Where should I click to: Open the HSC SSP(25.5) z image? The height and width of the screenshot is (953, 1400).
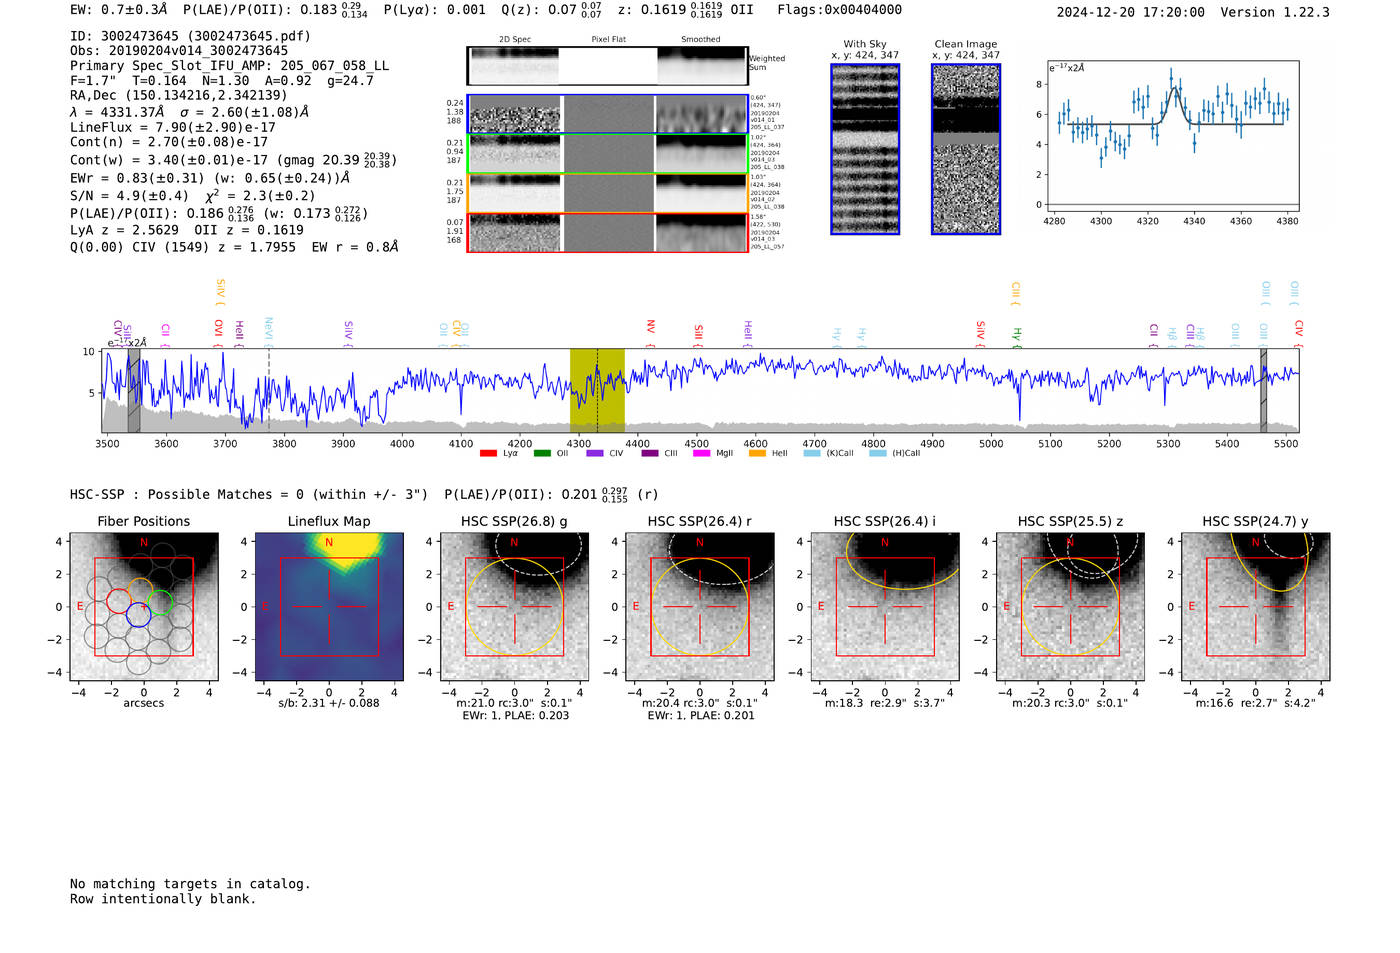click(1070, 606)
